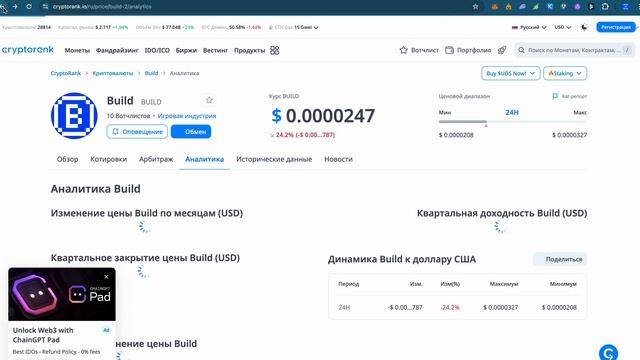The height and width of the screenshot is (360, 640).
Task: Click the browser forward arrow
Action: click(x=15, y=7)
